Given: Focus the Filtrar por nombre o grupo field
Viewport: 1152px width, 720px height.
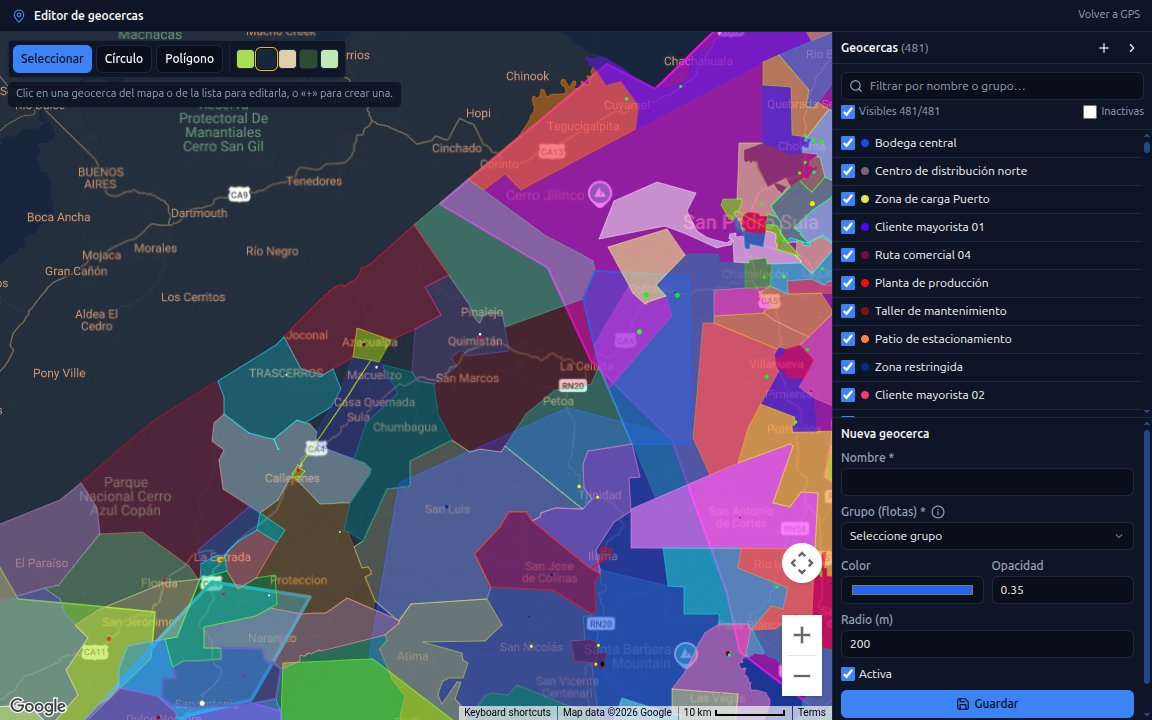Looking at the screenshot, I should tap(991, 86).
